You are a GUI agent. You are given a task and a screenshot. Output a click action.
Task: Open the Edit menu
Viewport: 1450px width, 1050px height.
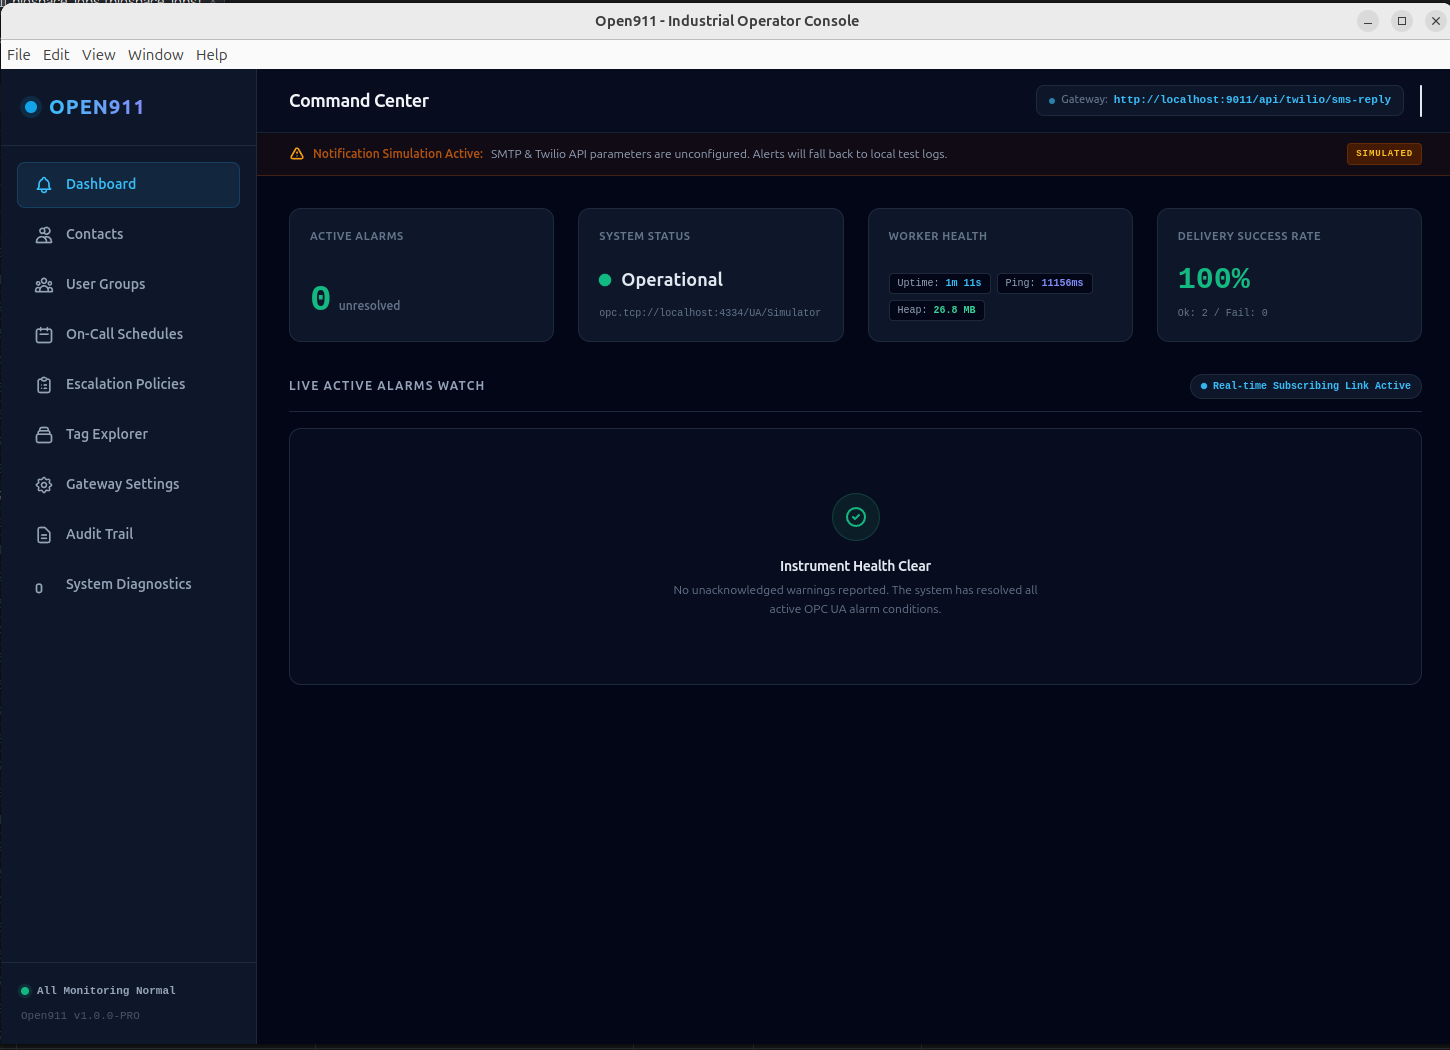pyautogui.click(x=56, y=55)
